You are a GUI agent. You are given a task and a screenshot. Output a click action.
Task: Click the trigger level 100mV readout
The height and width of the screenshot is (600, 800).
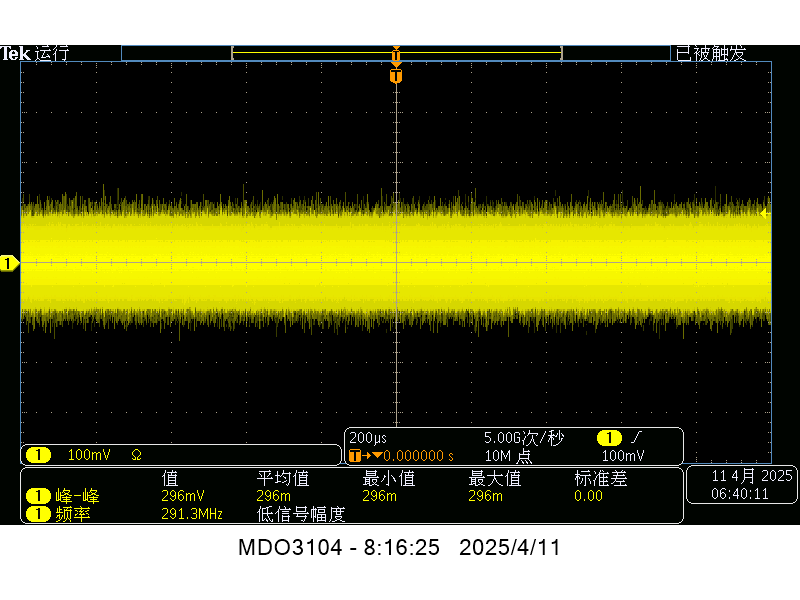(x=623, y=456)
